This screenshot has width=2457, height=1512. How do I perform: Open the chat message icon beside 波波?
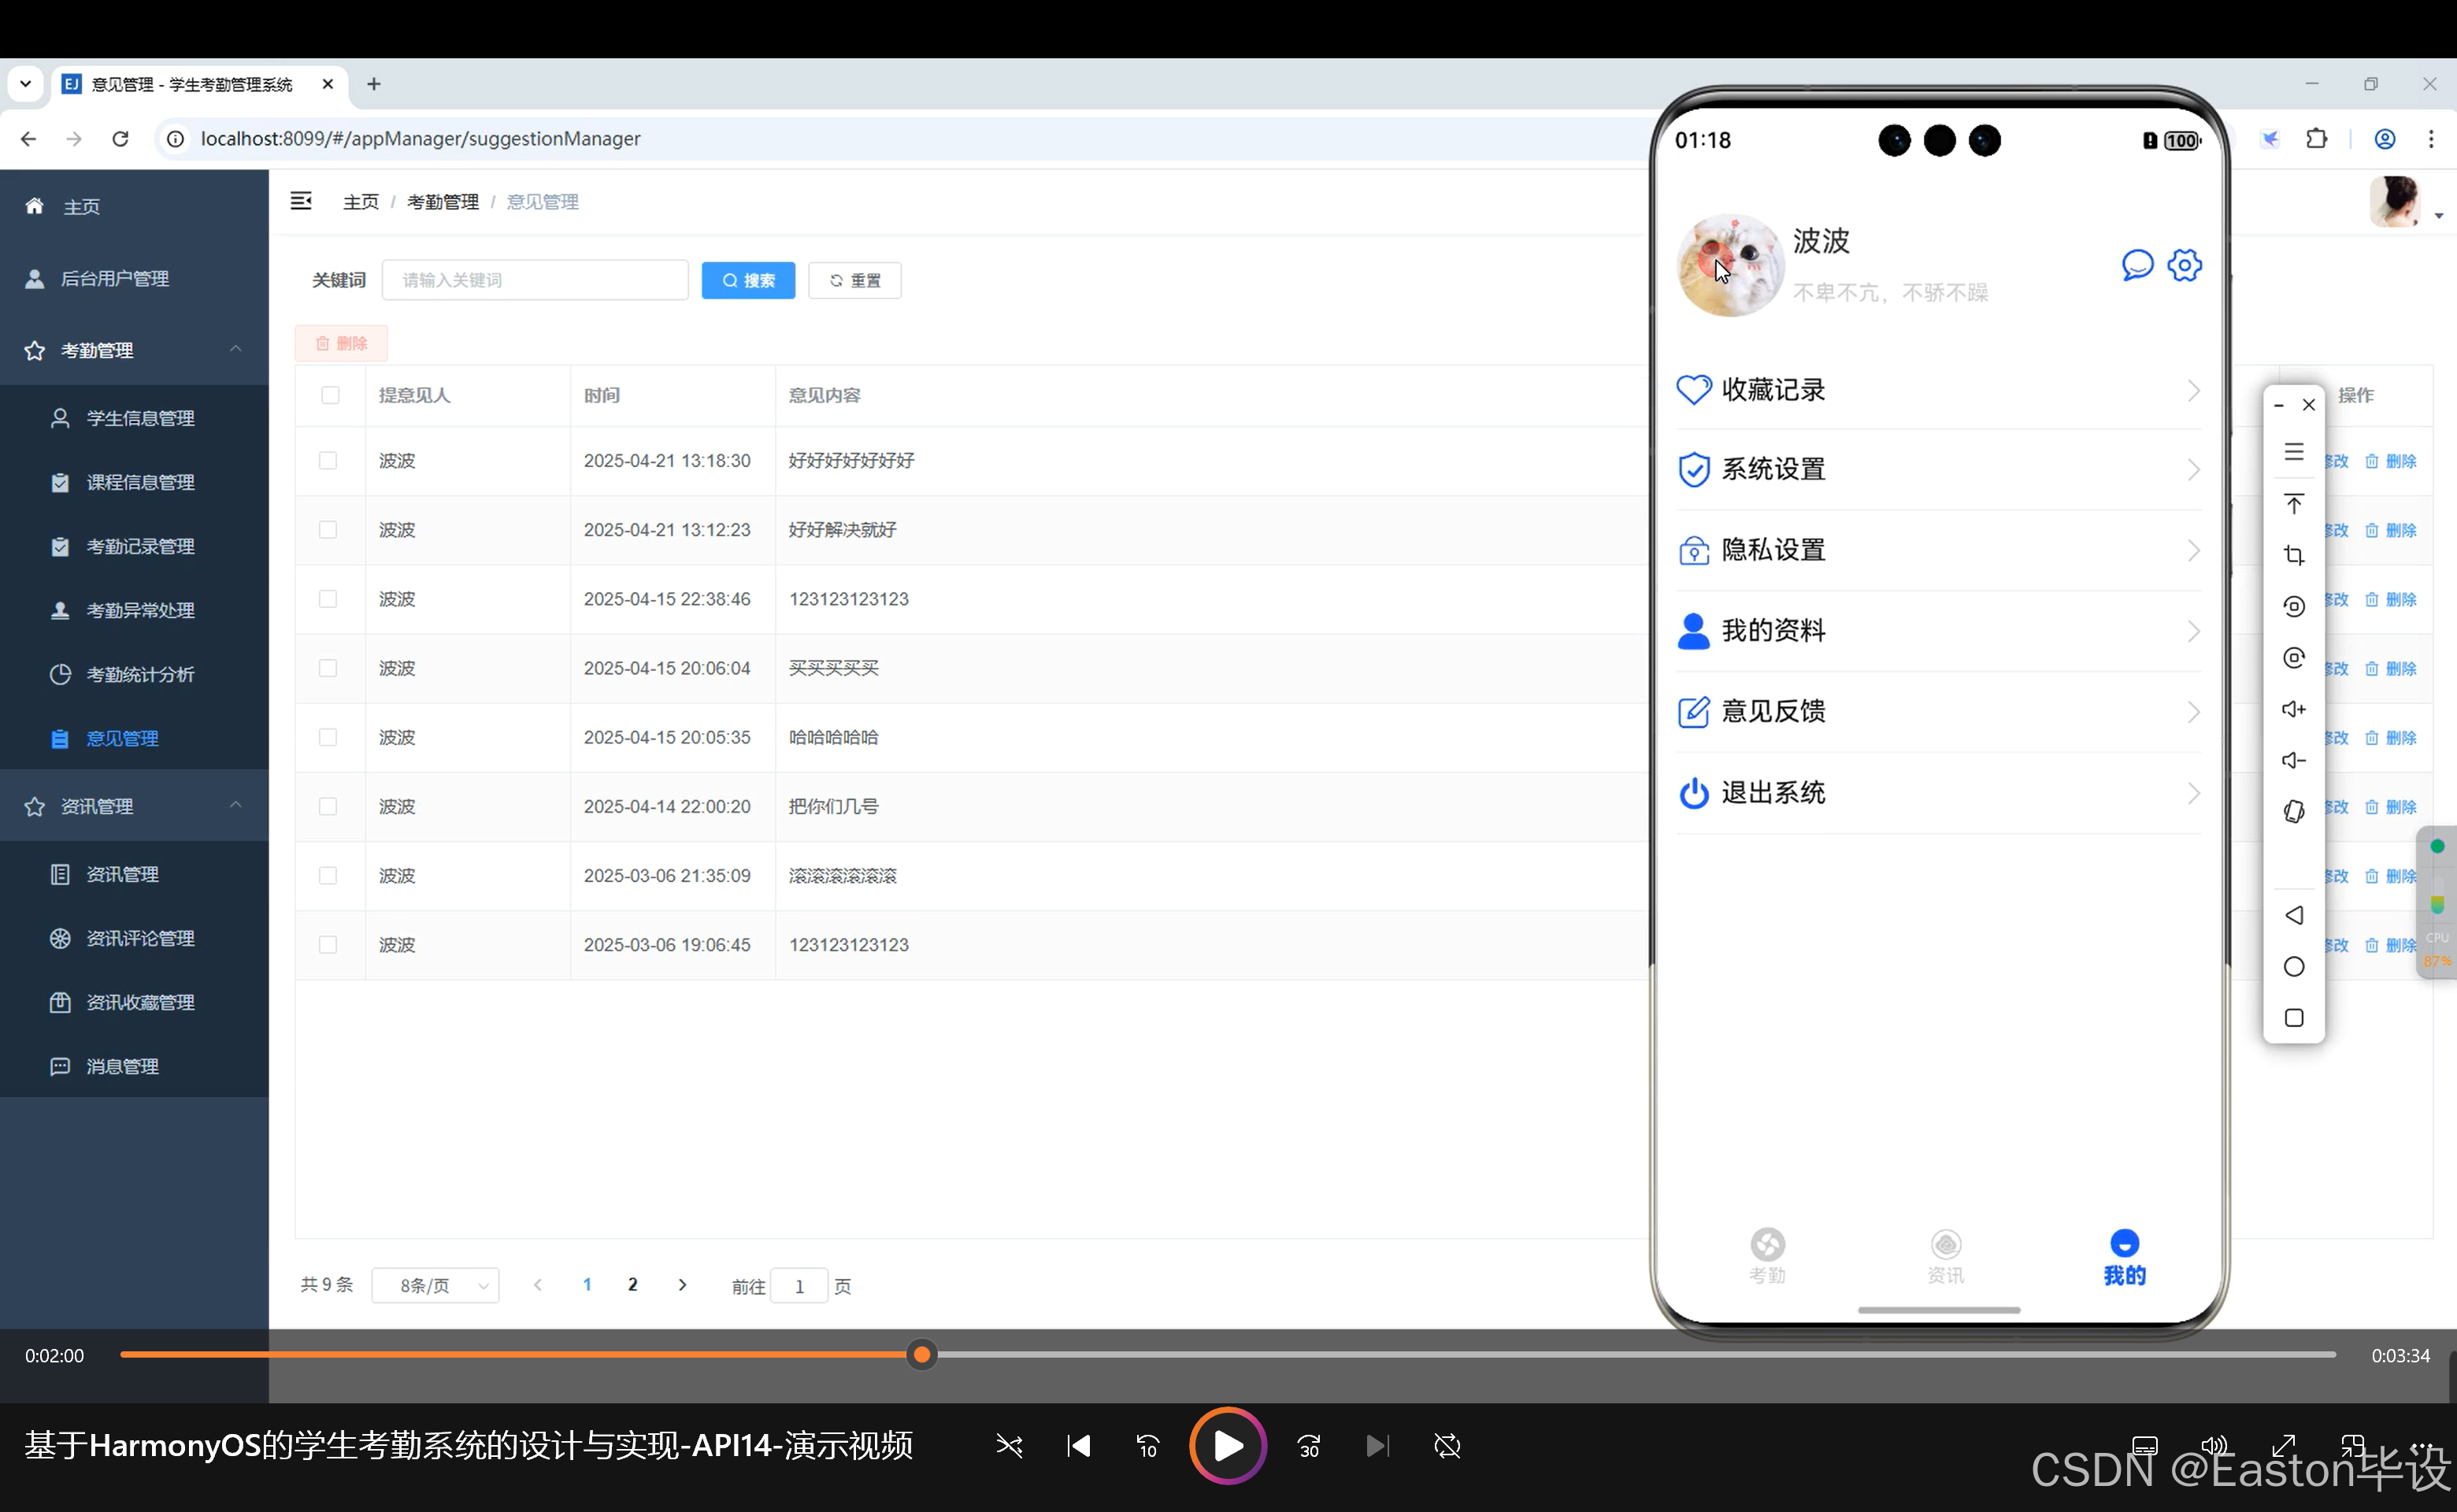coord(2137,265)
